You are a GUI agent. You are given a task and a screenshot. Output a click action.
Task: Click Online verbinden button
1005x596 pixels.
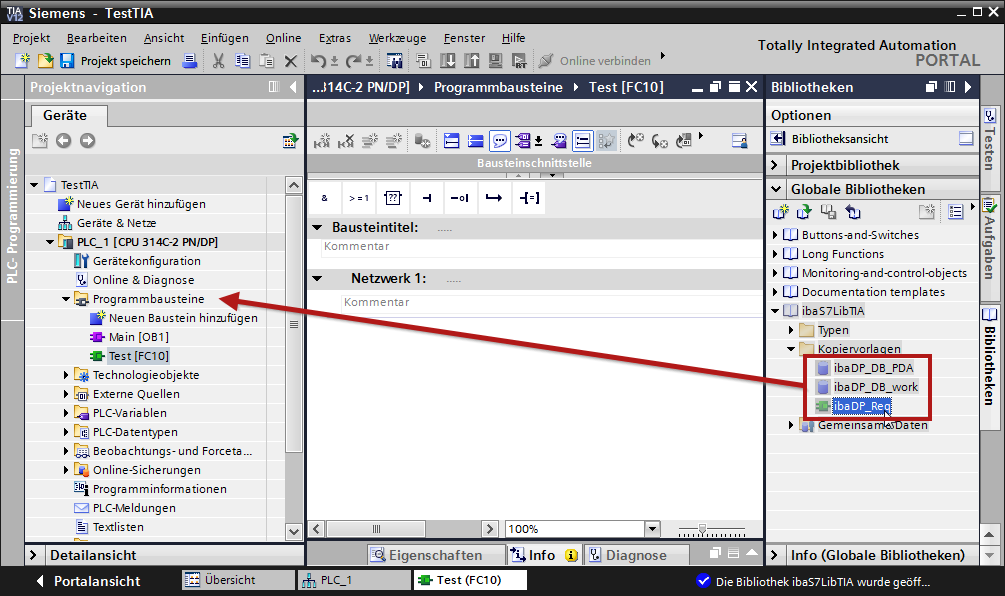pyautogui.click(x=595, y=61)
